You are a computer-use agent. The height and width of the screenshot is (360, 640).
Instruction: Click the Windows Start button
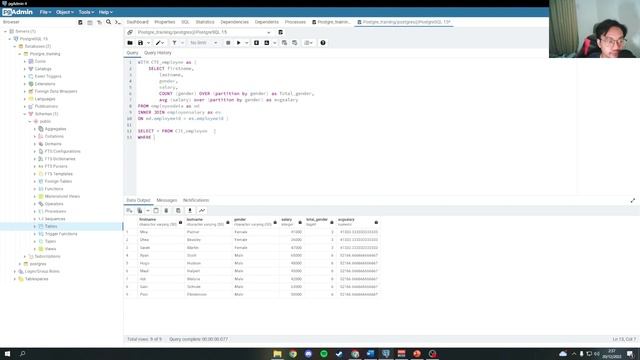pos(7,354)
